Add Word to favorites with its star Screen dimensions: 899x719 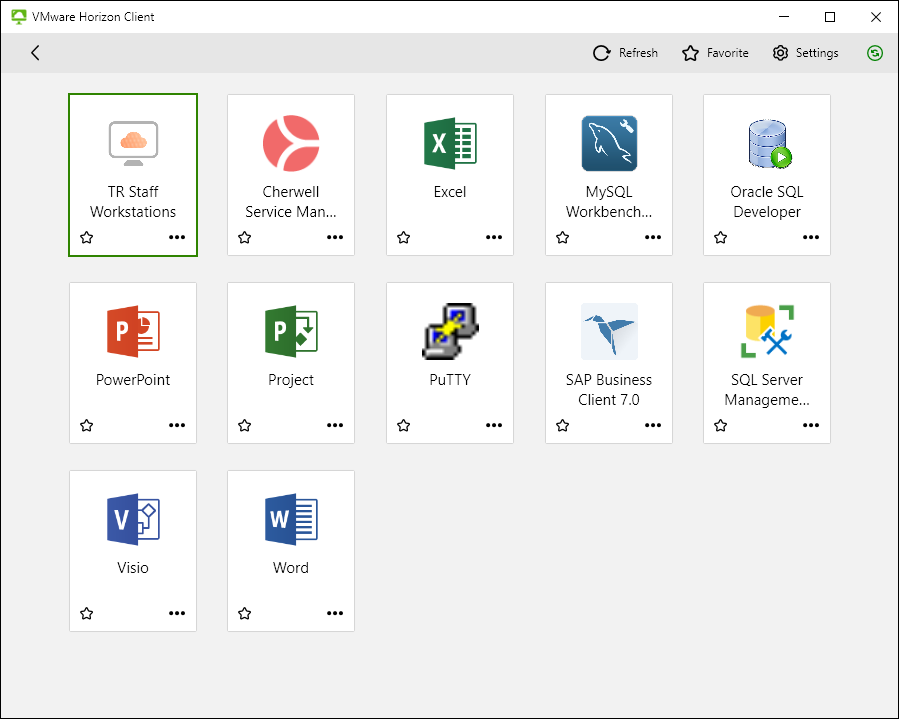coord(245,614)
